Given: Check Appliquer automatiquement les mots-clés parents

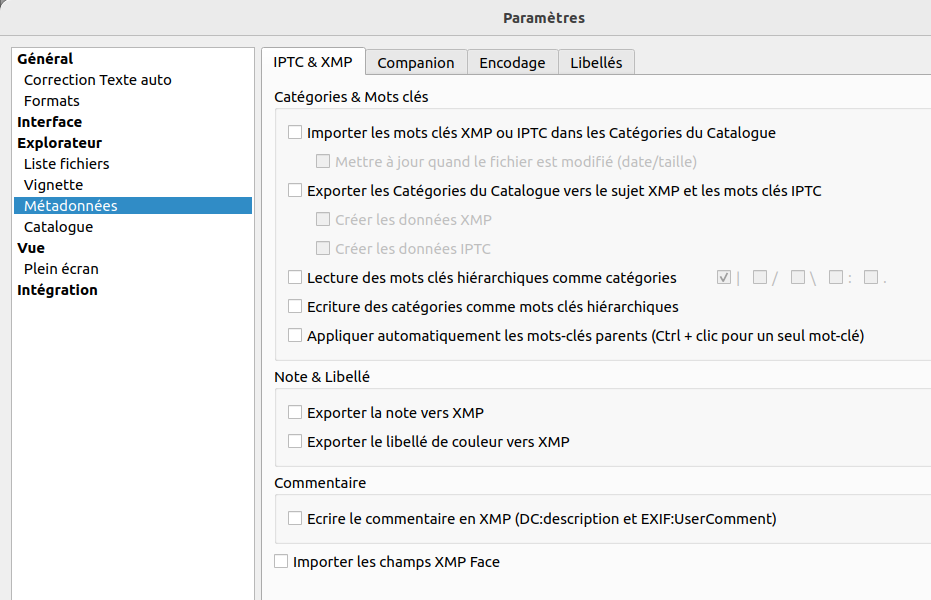Looking at the screenshot, I should pyautogui.click(x=295, y=335).
